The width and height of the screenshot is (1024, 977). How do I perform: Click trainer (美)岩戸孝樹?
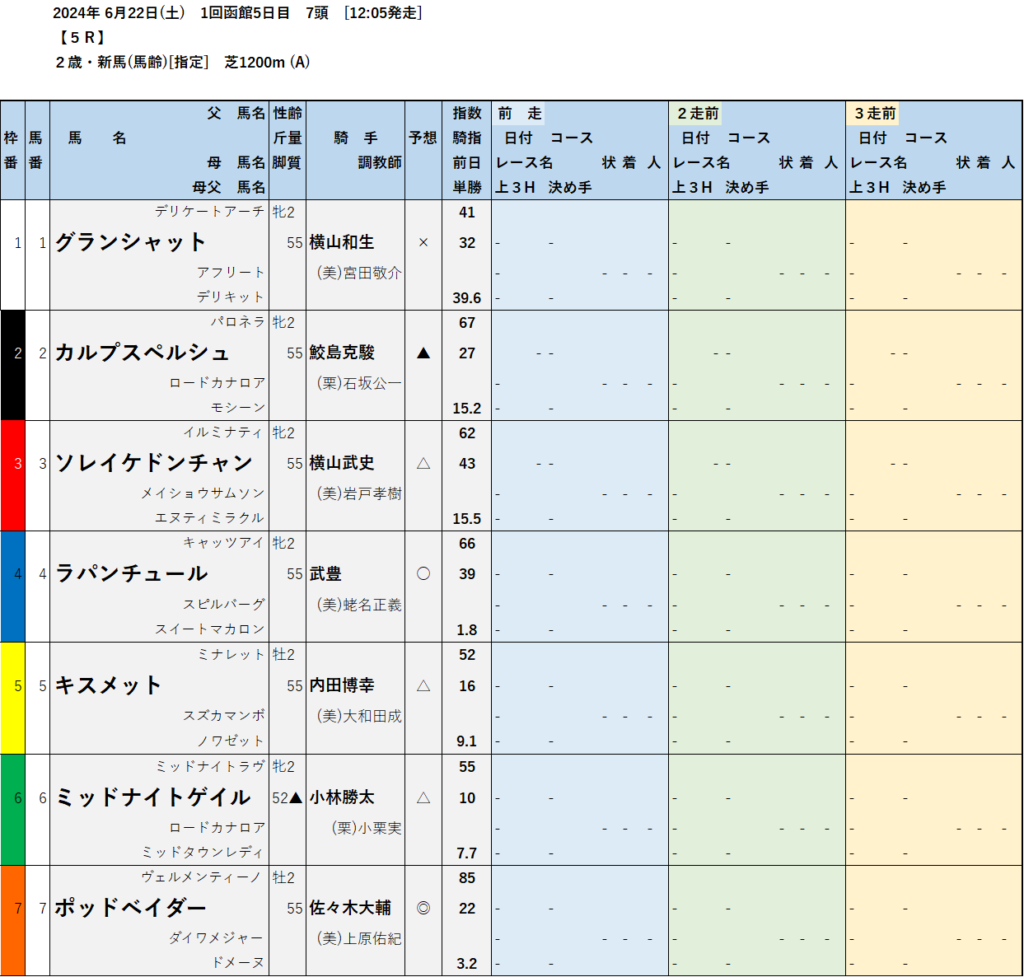click(x=359, y=494)
